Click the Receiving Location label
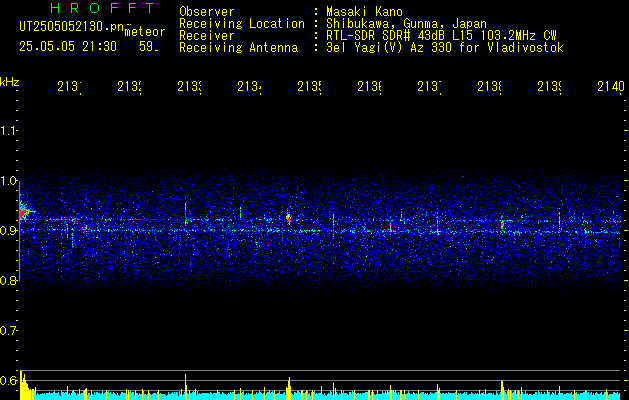 pos(242,24)
